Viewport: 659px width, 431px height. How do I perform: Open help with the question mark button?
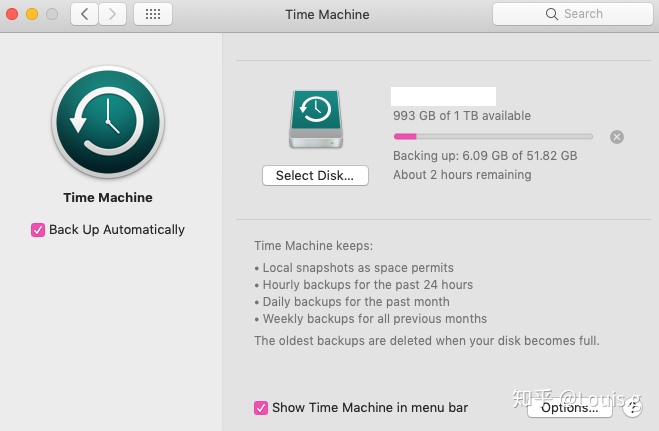(x=633, y=407)
